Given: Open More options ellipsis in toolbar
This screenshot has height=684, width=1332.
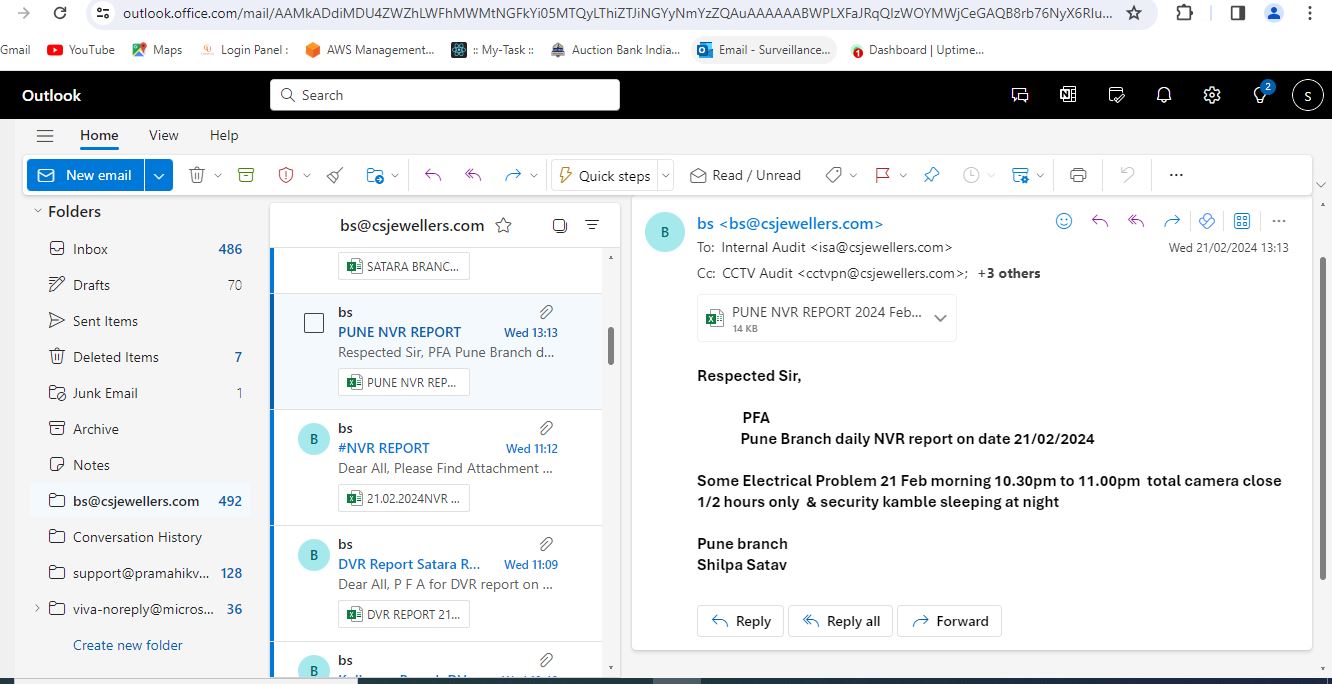Looking at the screenshot, I should tap(1176, 175).
